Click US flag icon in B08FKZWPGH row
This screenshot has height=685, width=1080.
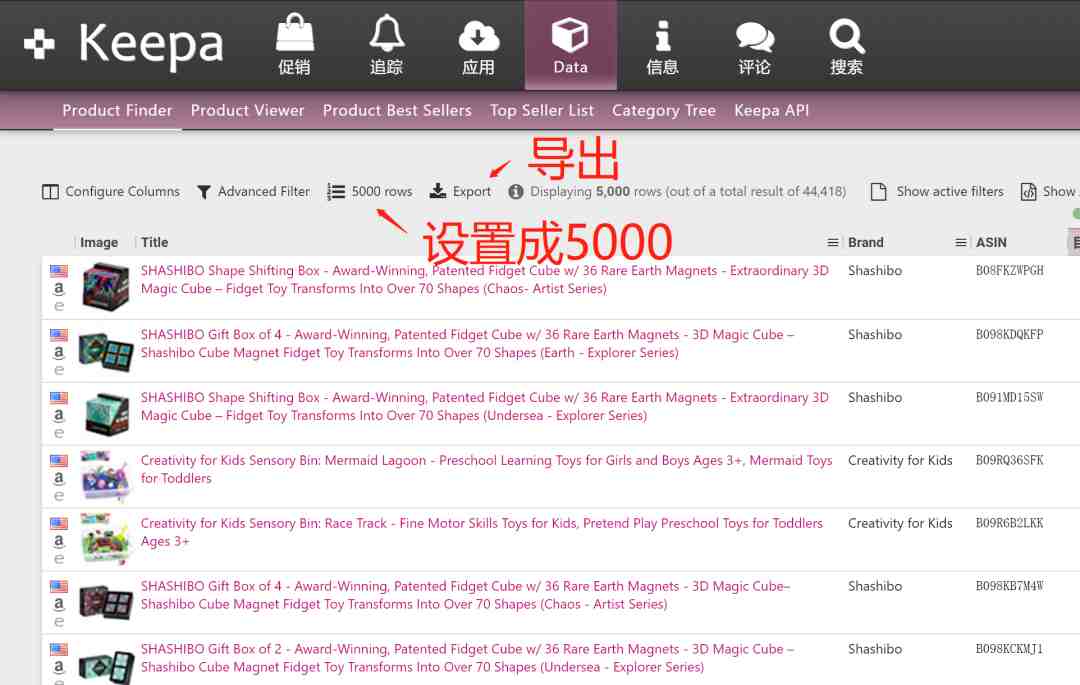pyautogui.click(x=59, y=271)
